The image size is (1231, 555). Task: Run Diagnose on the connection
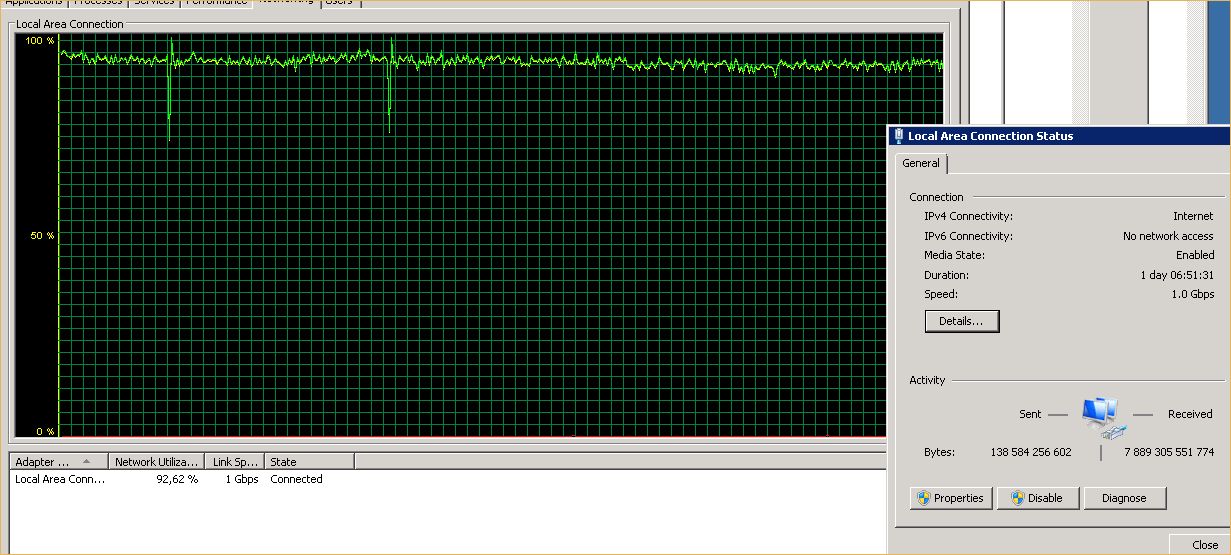point(1125,498)
